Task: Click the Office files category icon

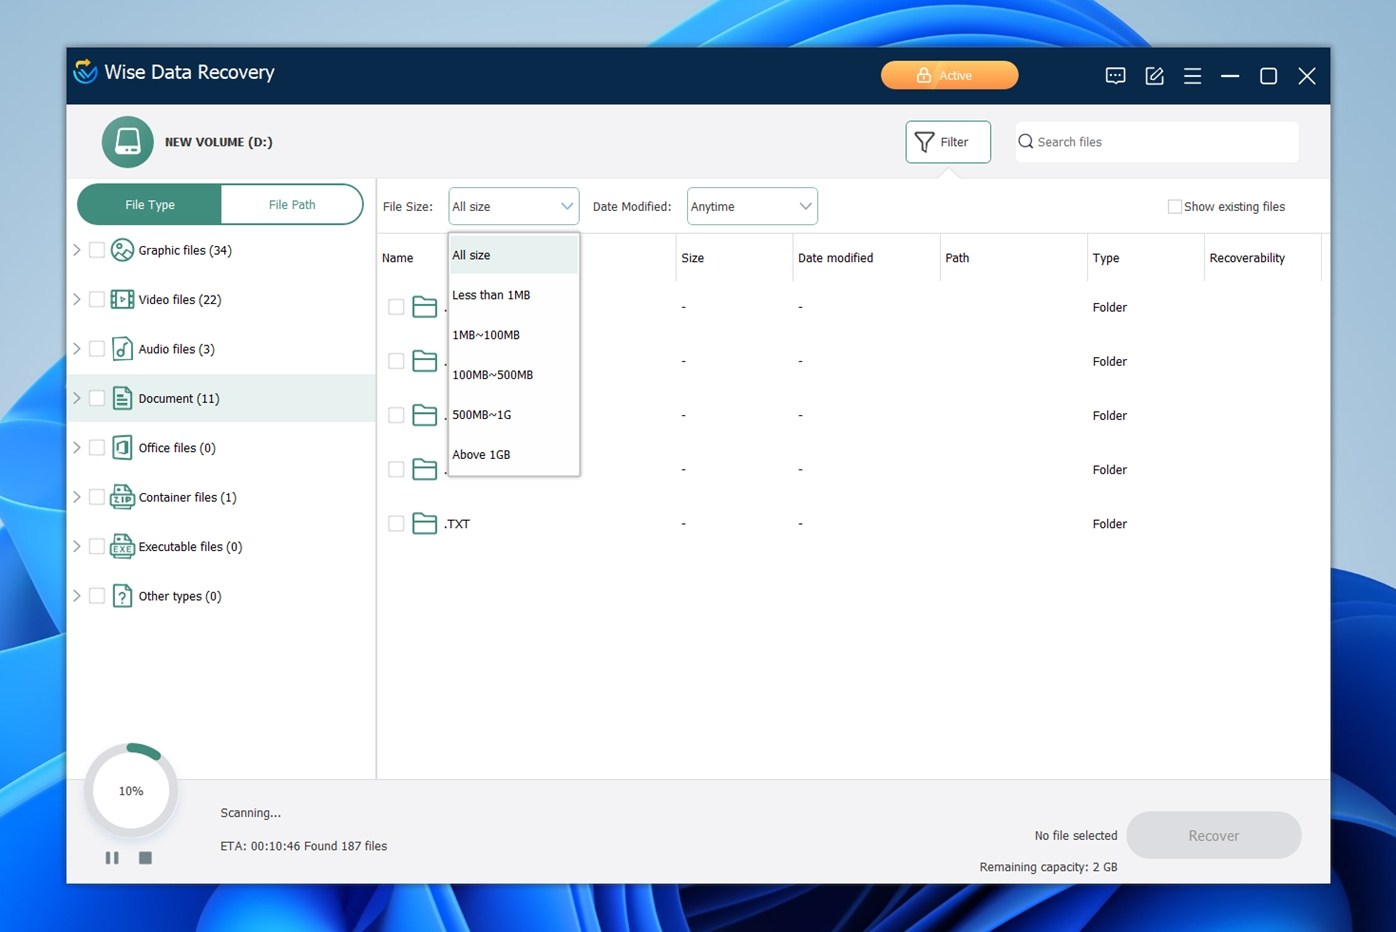Action: pyautogui.click(x=122, y=448)
